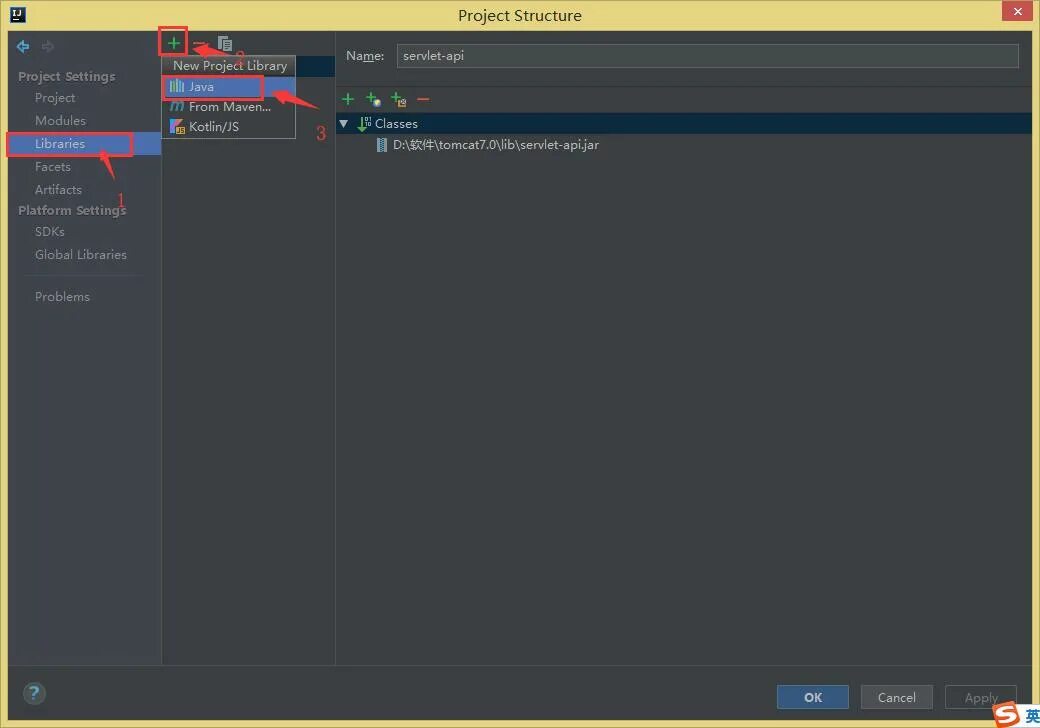Click the library Name input field
The image size is (1040, 728).
pos(707,56)
